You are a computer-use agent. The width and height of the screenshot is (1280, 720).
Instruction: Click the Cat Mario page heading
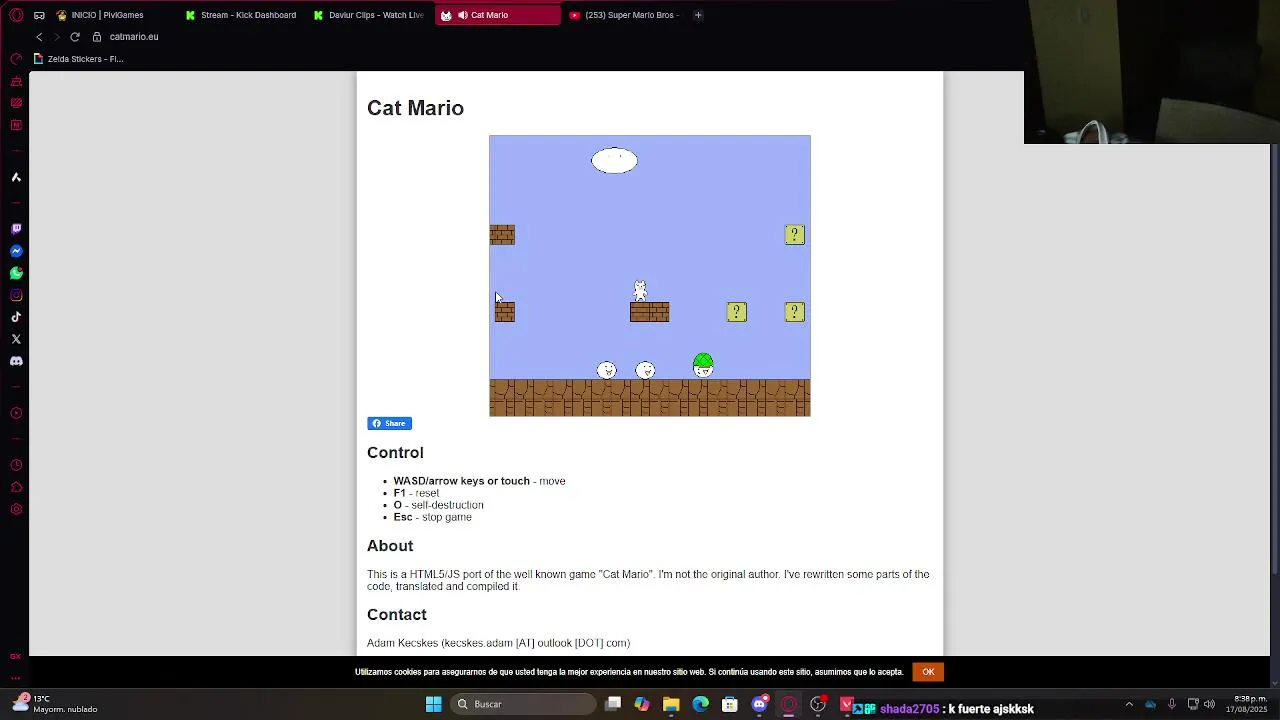coord(415,108)
